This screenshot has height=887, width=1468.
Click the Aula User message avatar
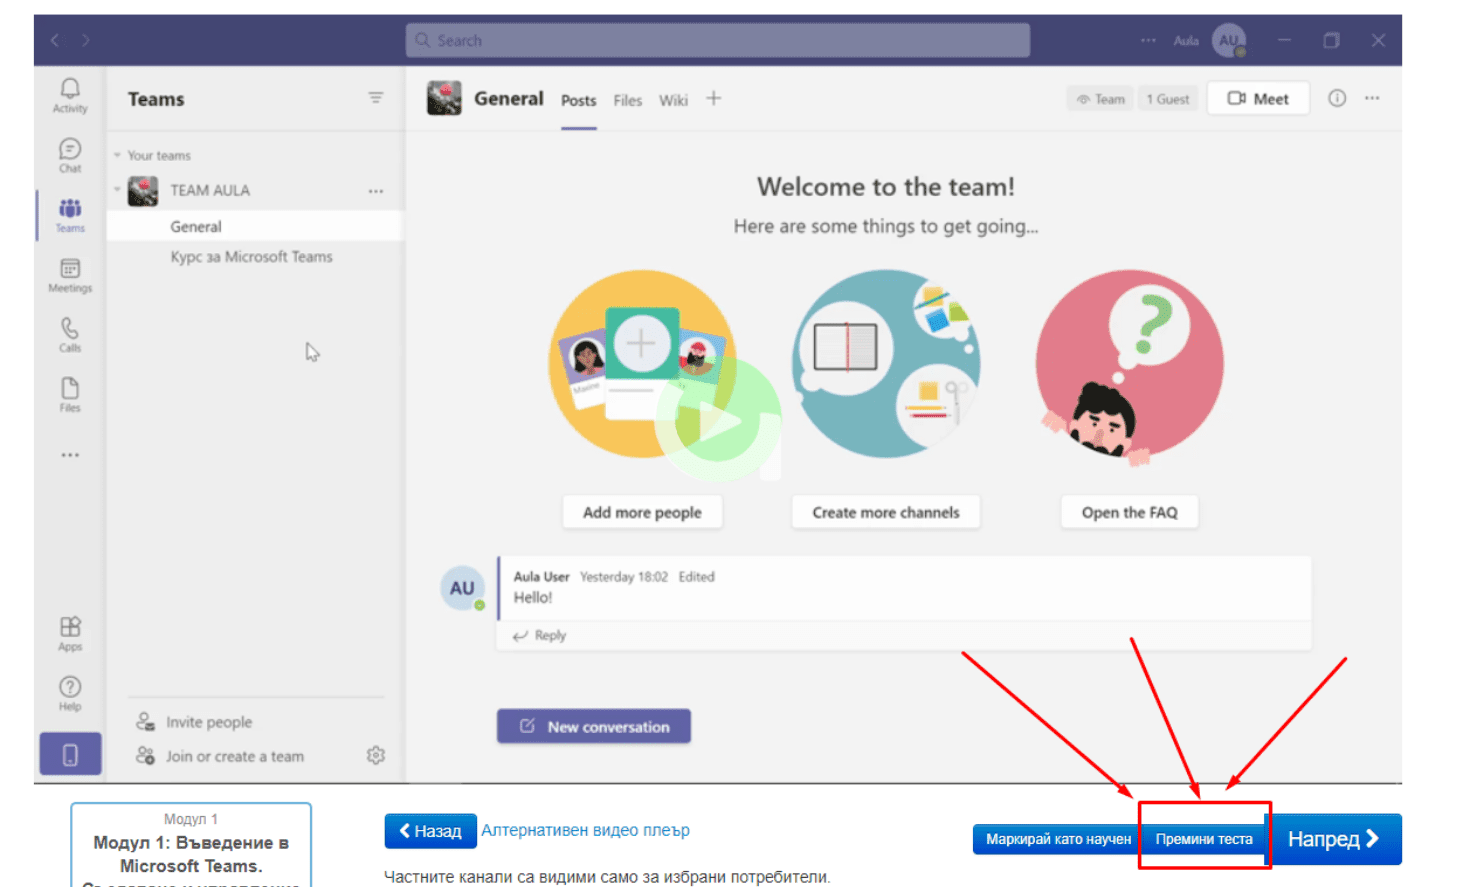point(462,588)
